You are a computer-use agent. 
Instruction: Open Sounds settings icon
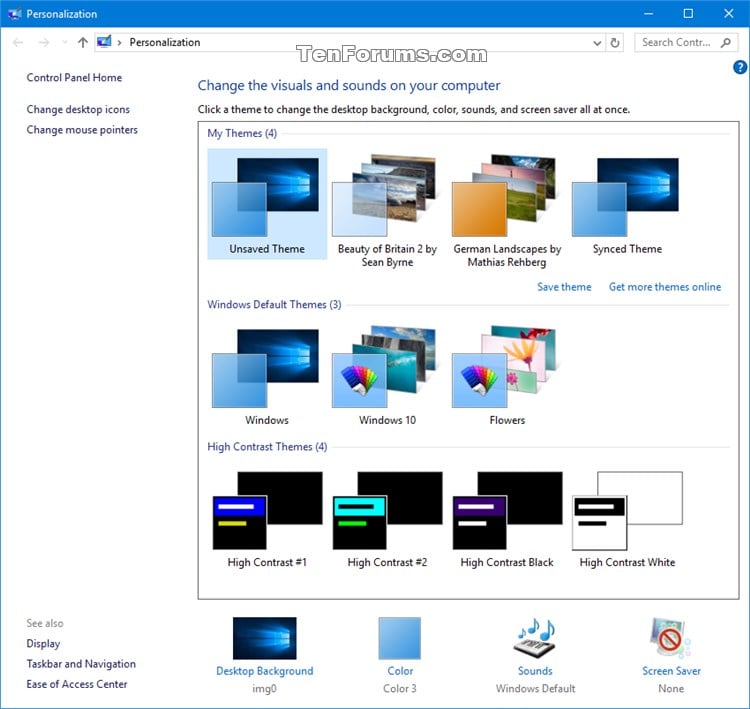tap(535, 638)
